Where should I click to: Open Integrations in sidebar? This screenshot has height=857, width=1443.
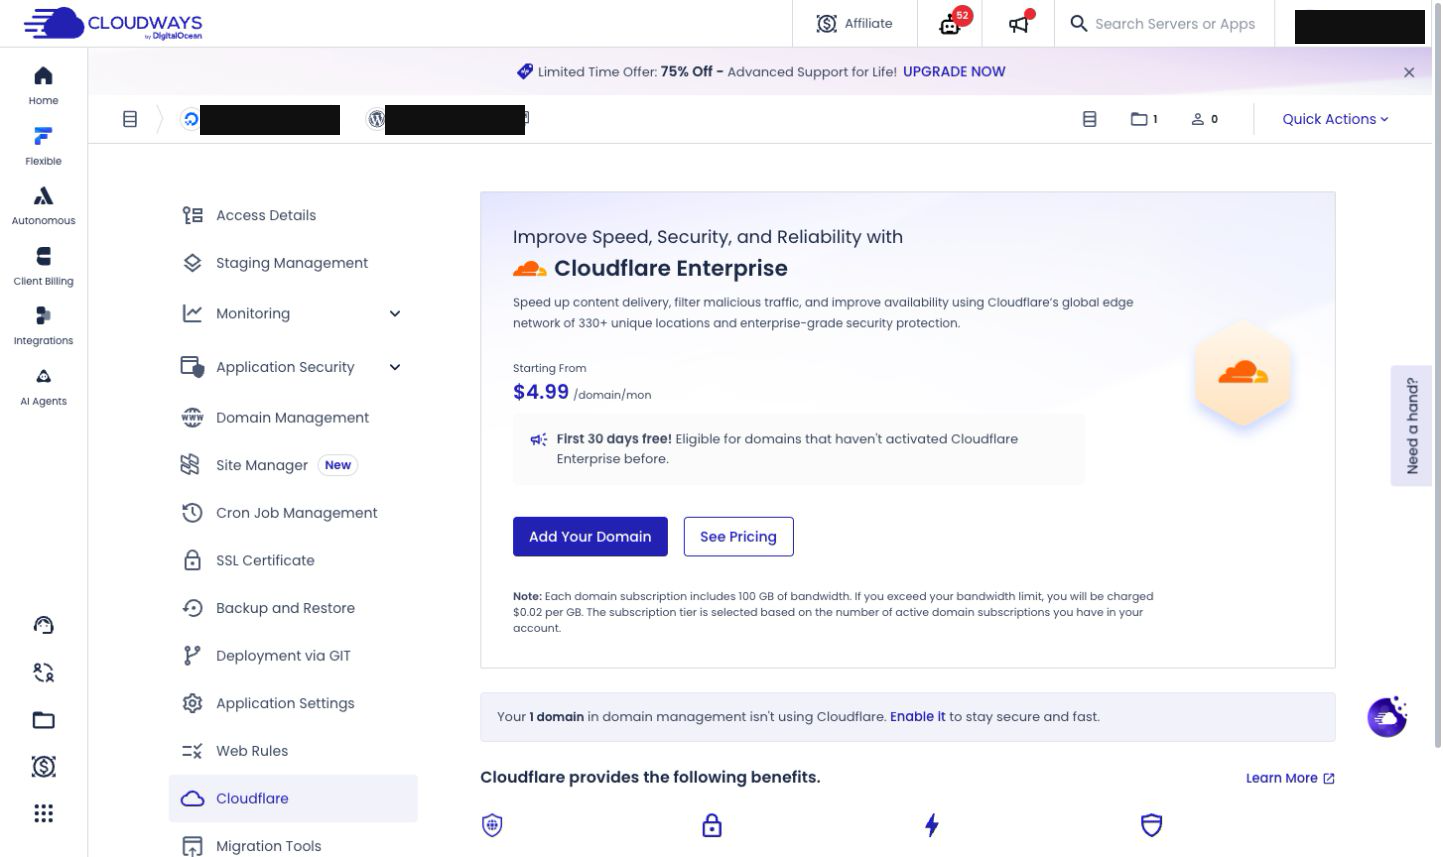[43, 326]
